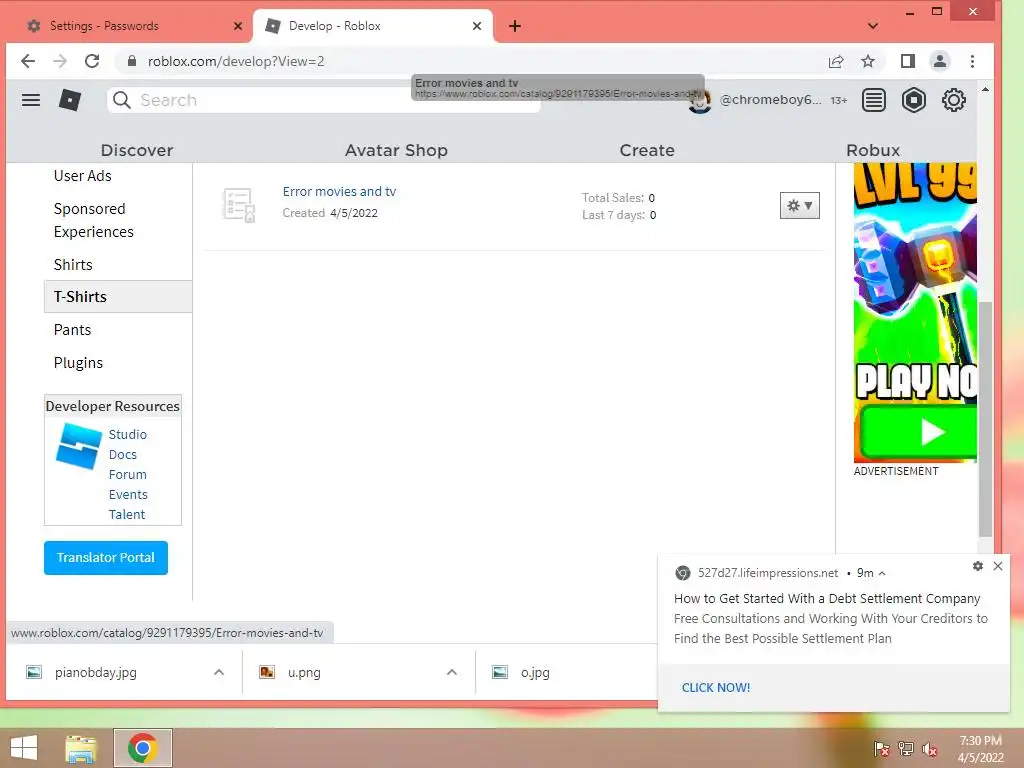
Task: Open the Action Center flag tray icon
Action: tap(882, 749)
